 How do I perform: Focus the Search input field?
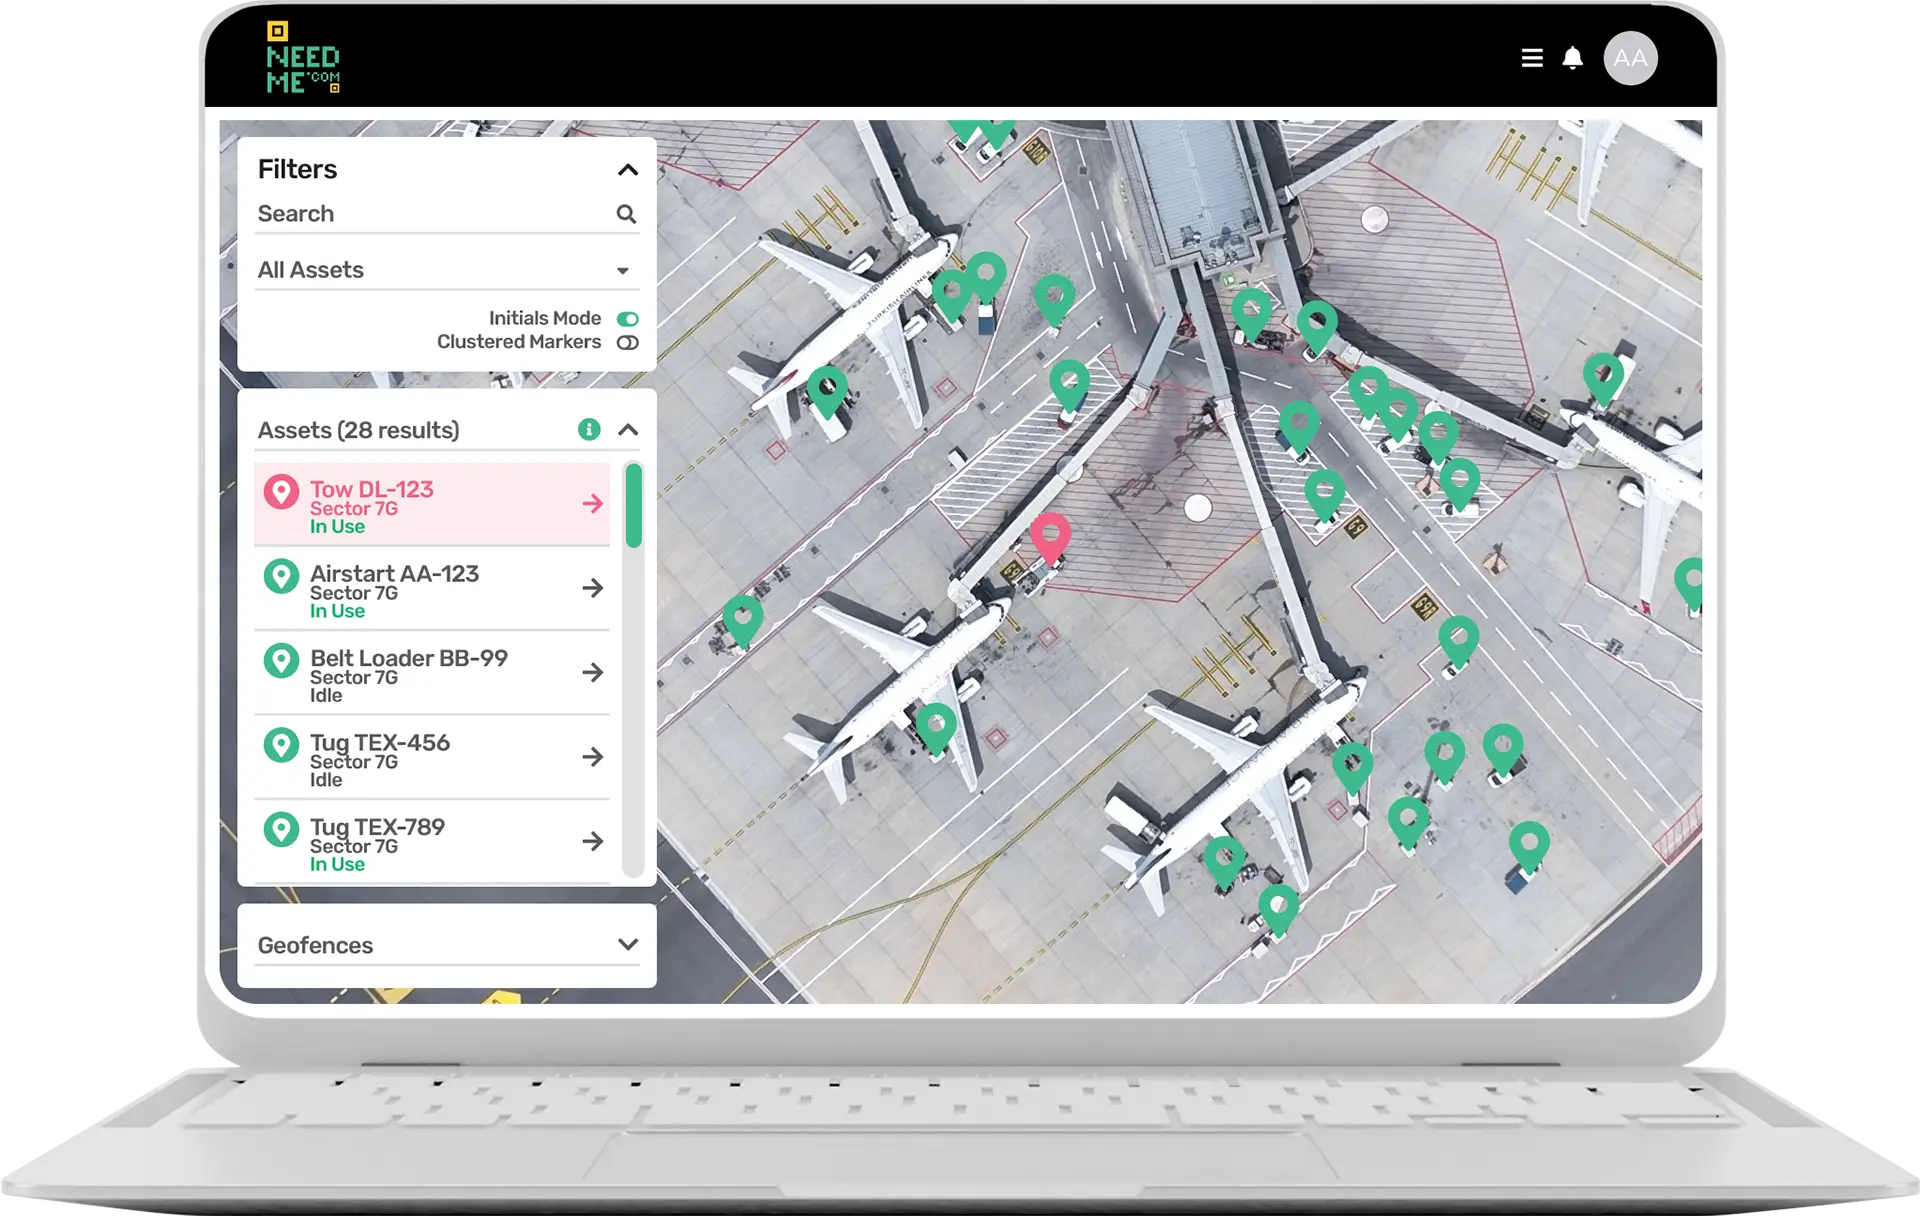coord(430,214)
